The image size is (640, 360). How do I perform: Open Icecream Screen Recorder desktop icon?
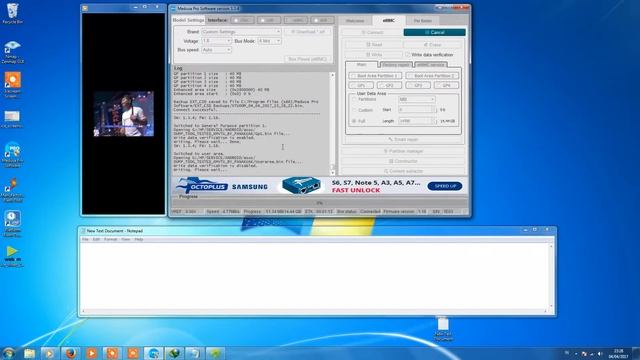12,85
